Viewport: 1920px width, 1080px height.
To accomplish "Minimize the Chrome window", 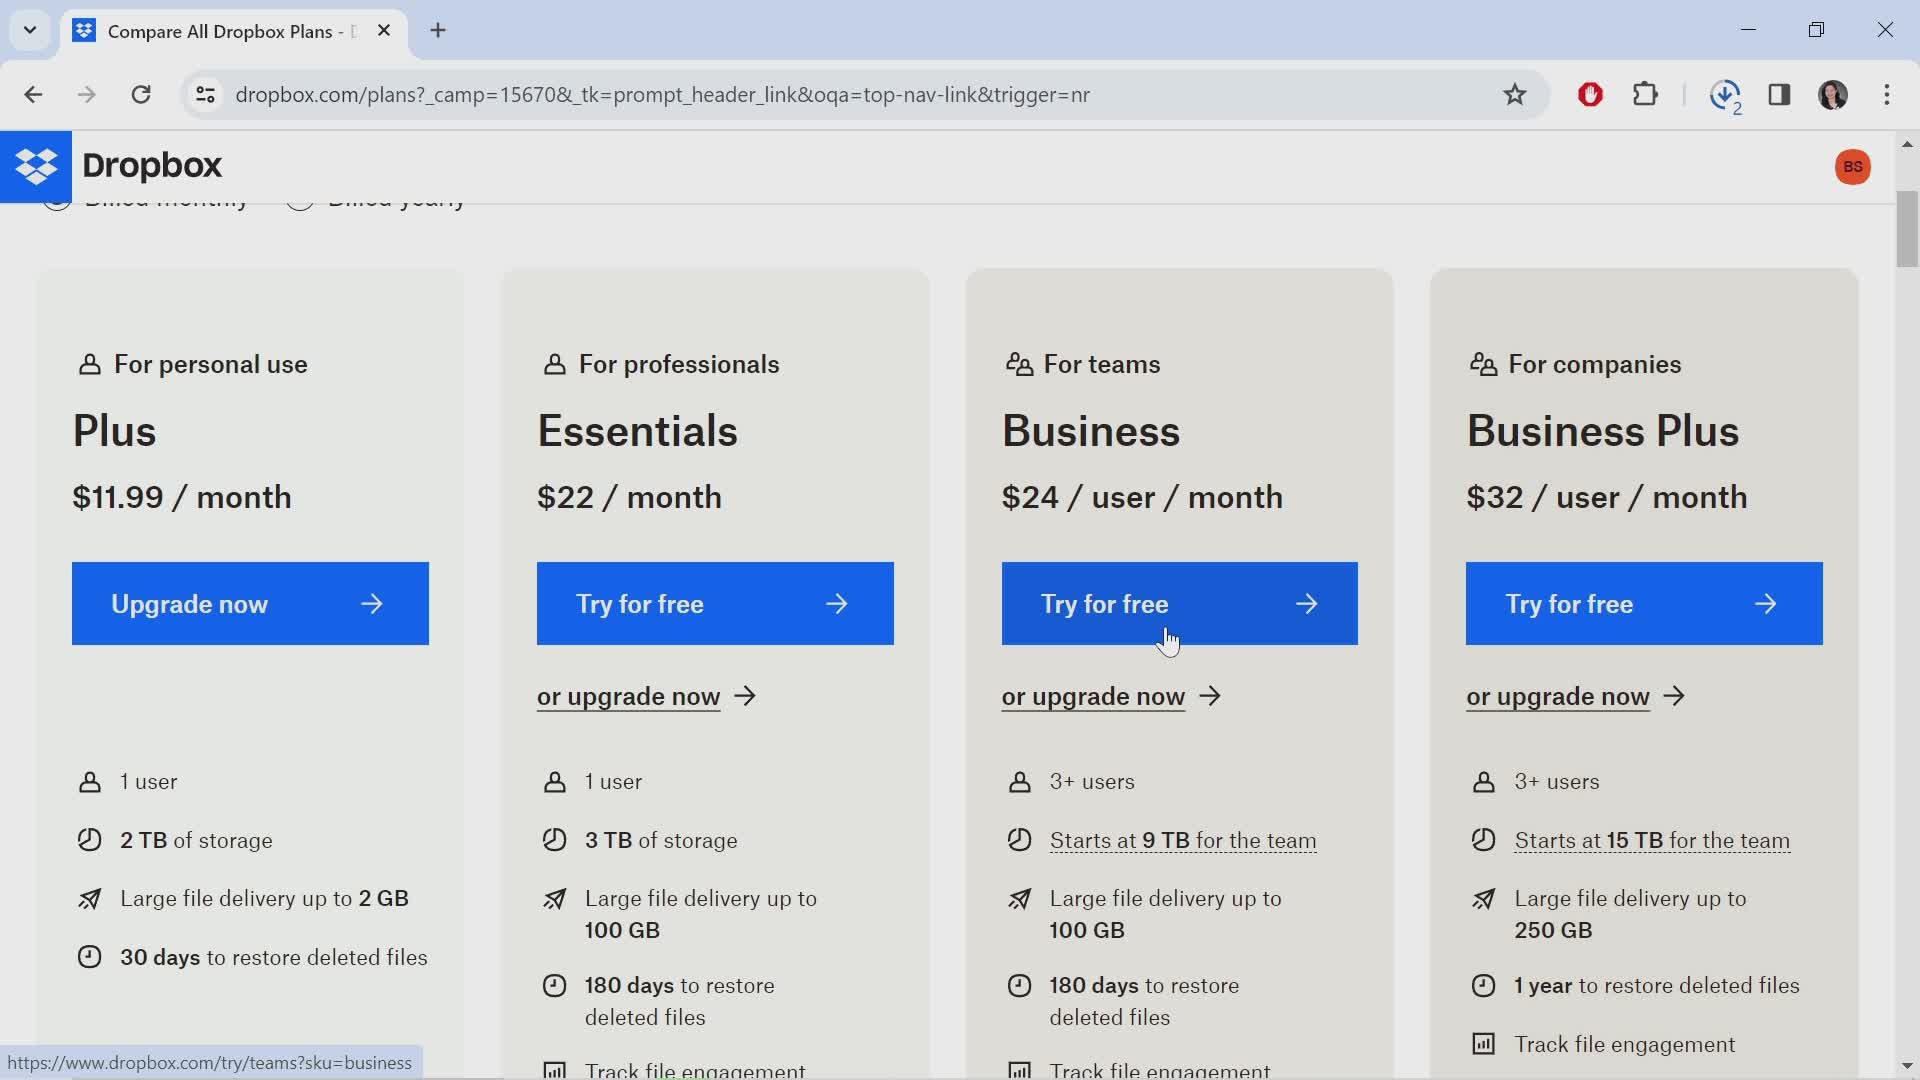I will point(1748,30).
